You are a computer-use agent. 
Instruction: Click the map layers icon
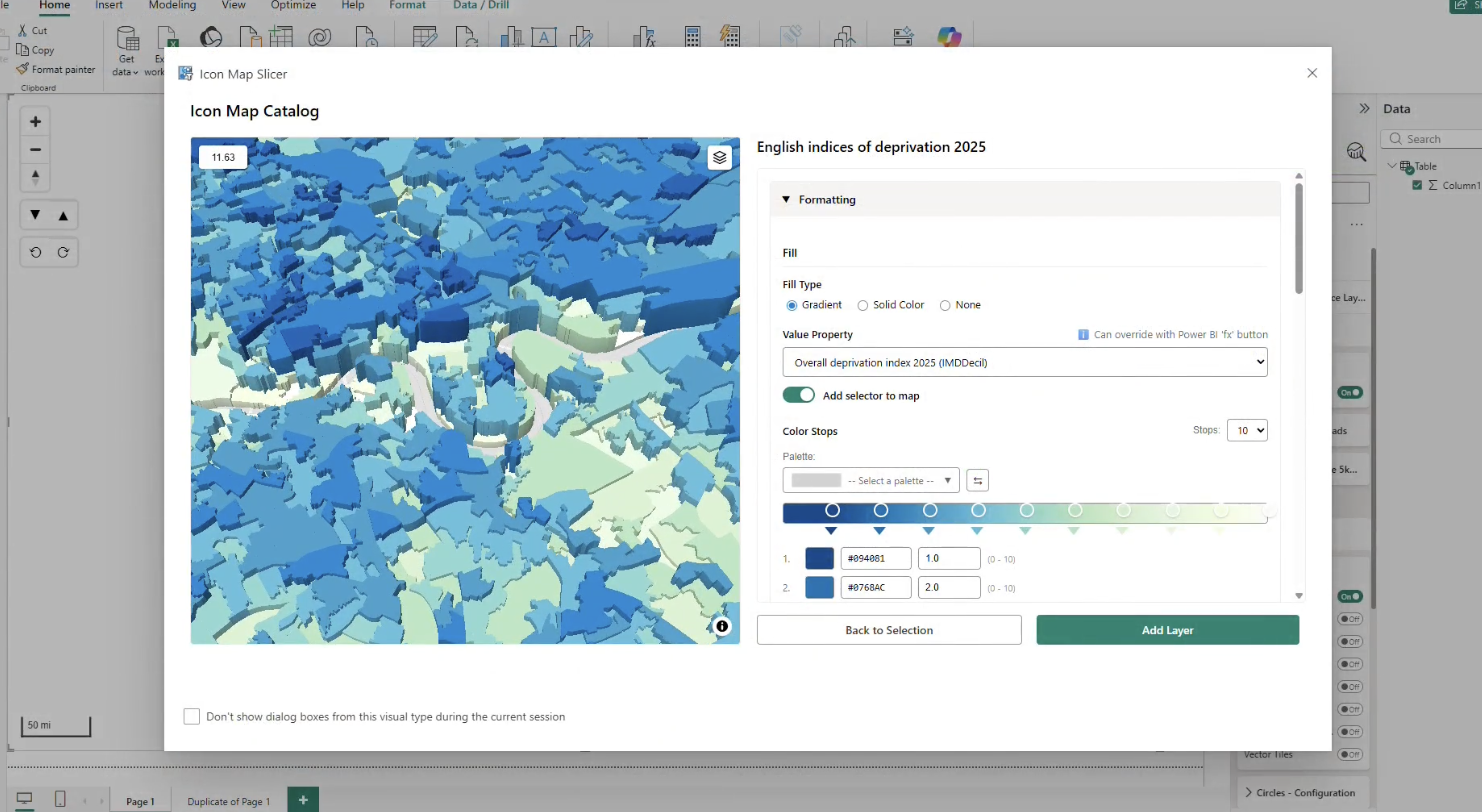[x=719, y=158]
